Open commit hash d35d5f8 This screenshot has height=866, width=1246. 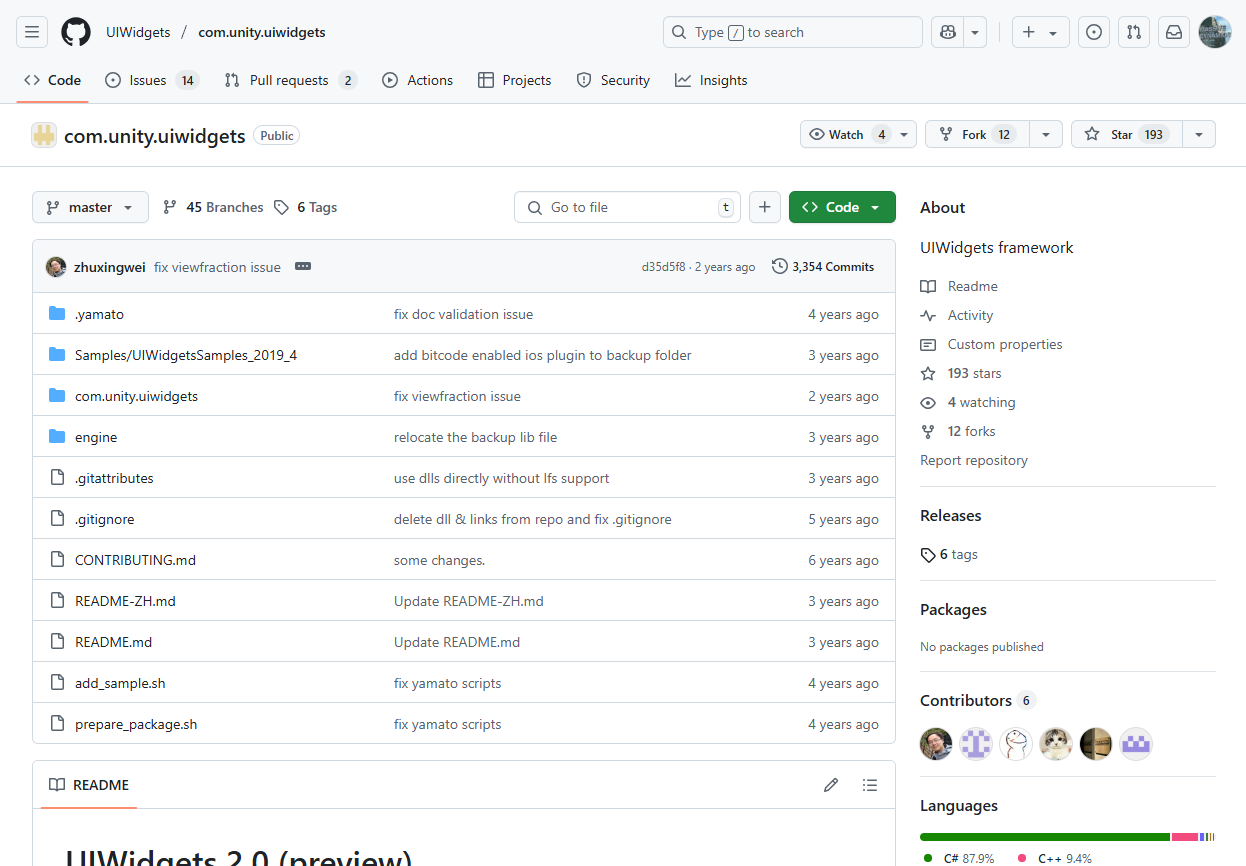coord(664,267)
